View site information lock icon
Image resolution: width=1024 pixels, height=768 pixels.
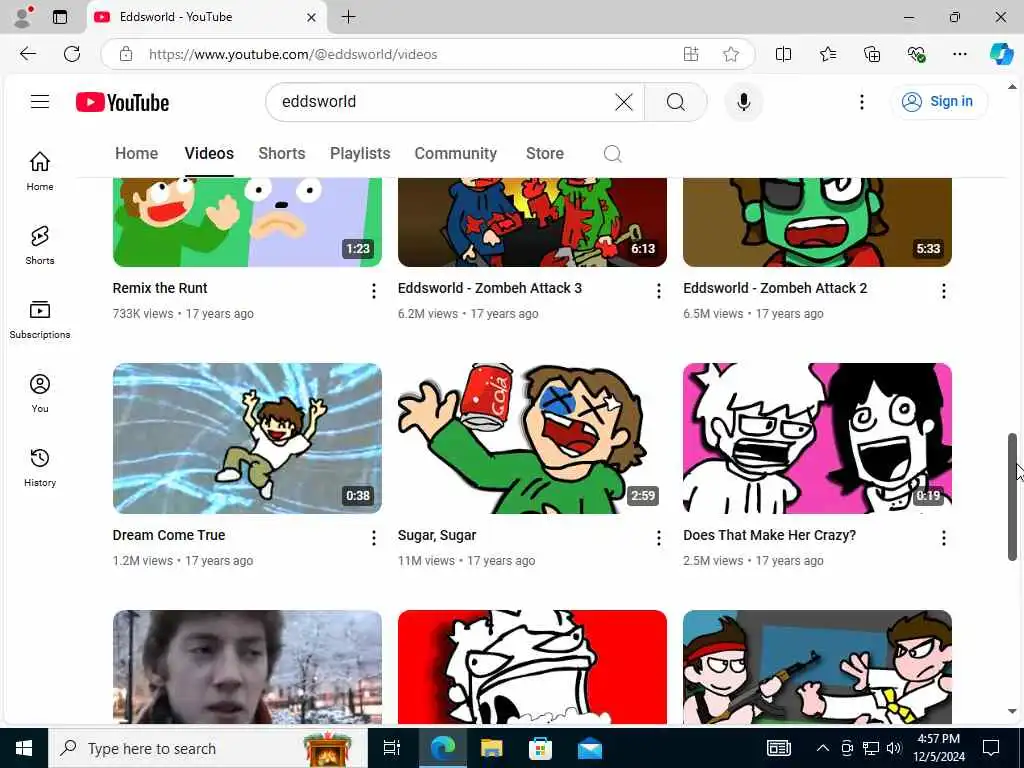pos(126,54)
